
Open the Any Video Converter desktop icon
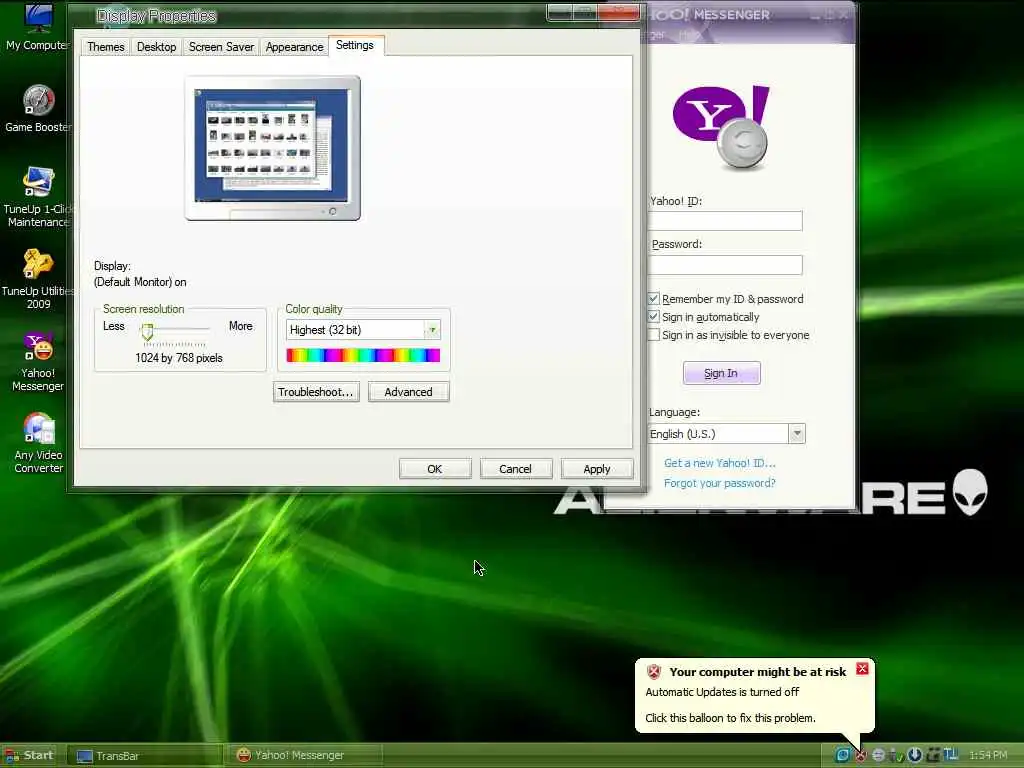coord(38,443)
